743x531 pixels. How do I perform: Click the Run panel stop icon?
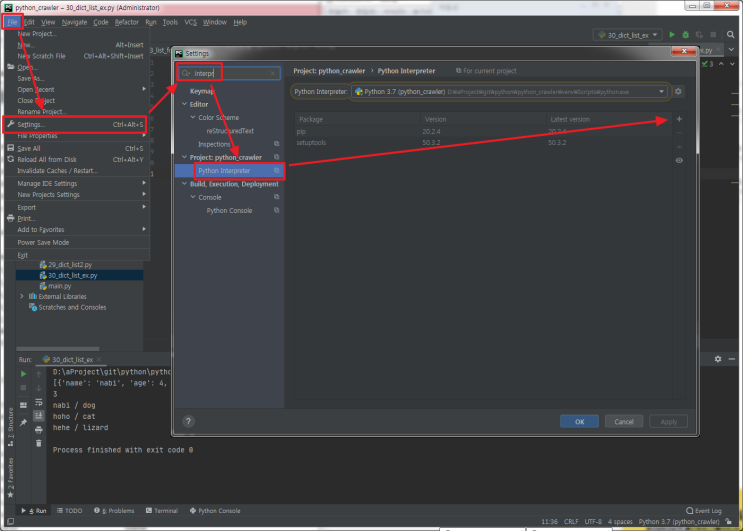pyautogui.click(x=23, y=387)
